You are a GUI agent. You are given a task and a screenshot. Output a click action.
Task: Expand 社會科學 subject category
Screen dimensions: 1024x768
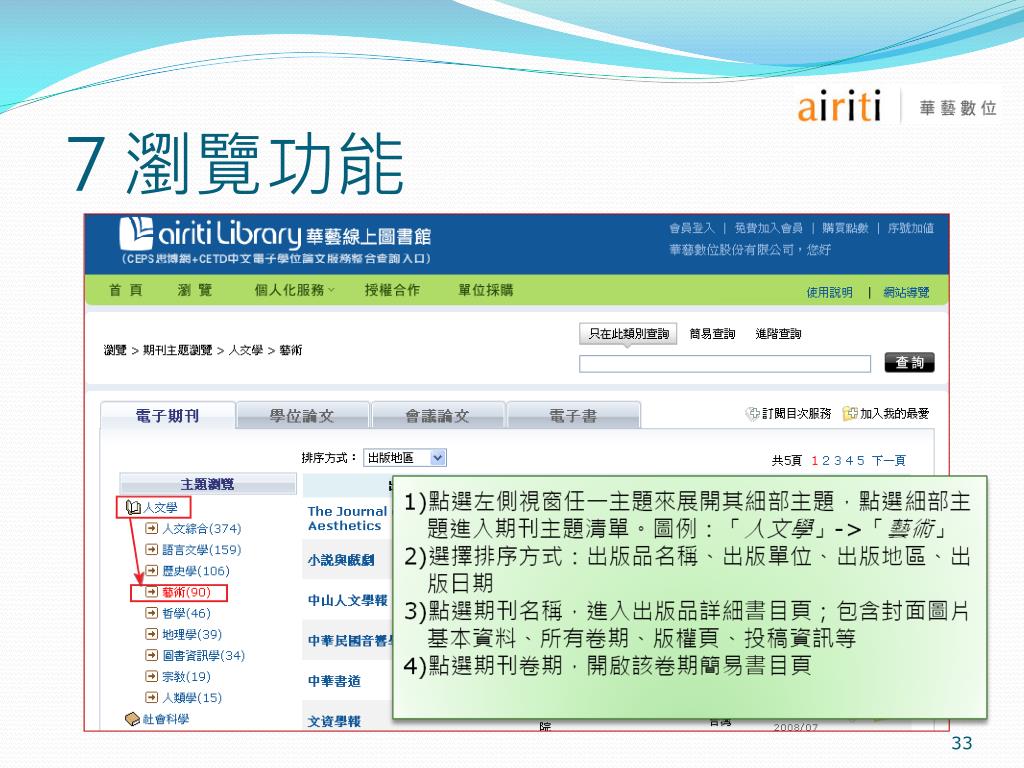click(166, 719)
